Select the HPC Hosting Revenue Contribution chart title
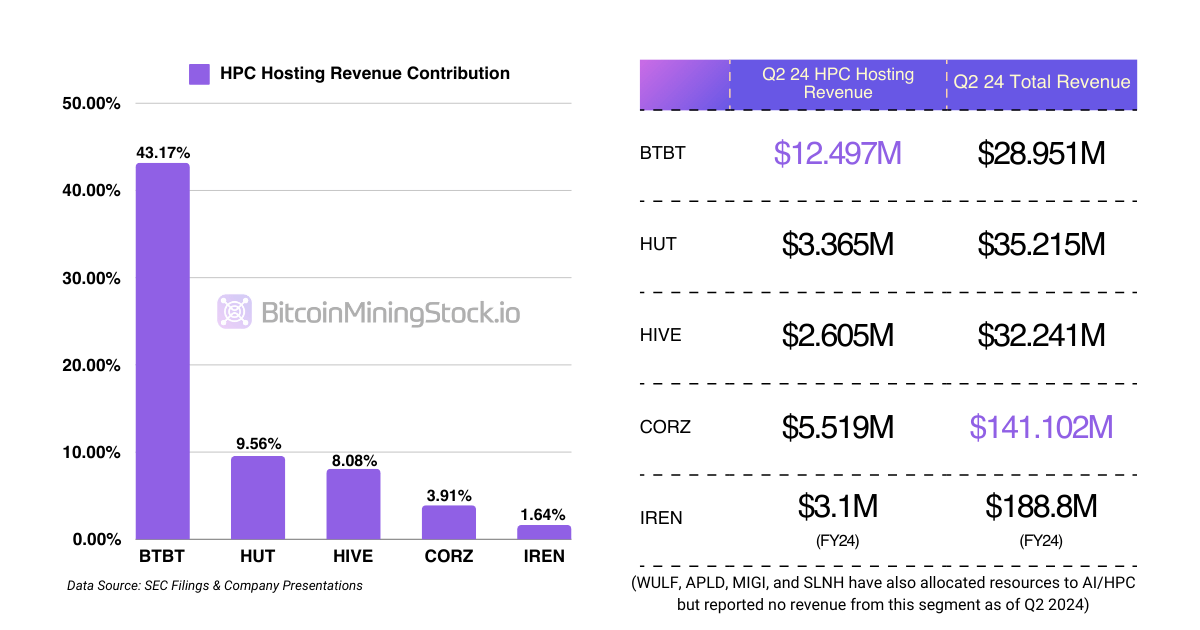Image resolution: width=1200 pixels, height=630 pixels. point(364,73)
